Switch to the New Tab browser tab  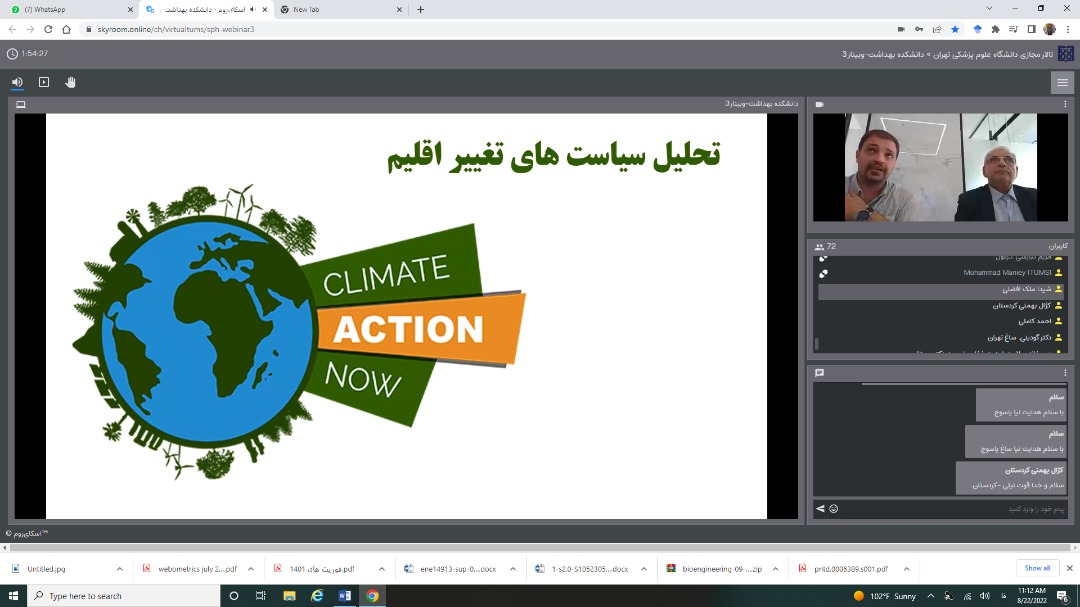(338, 9)
